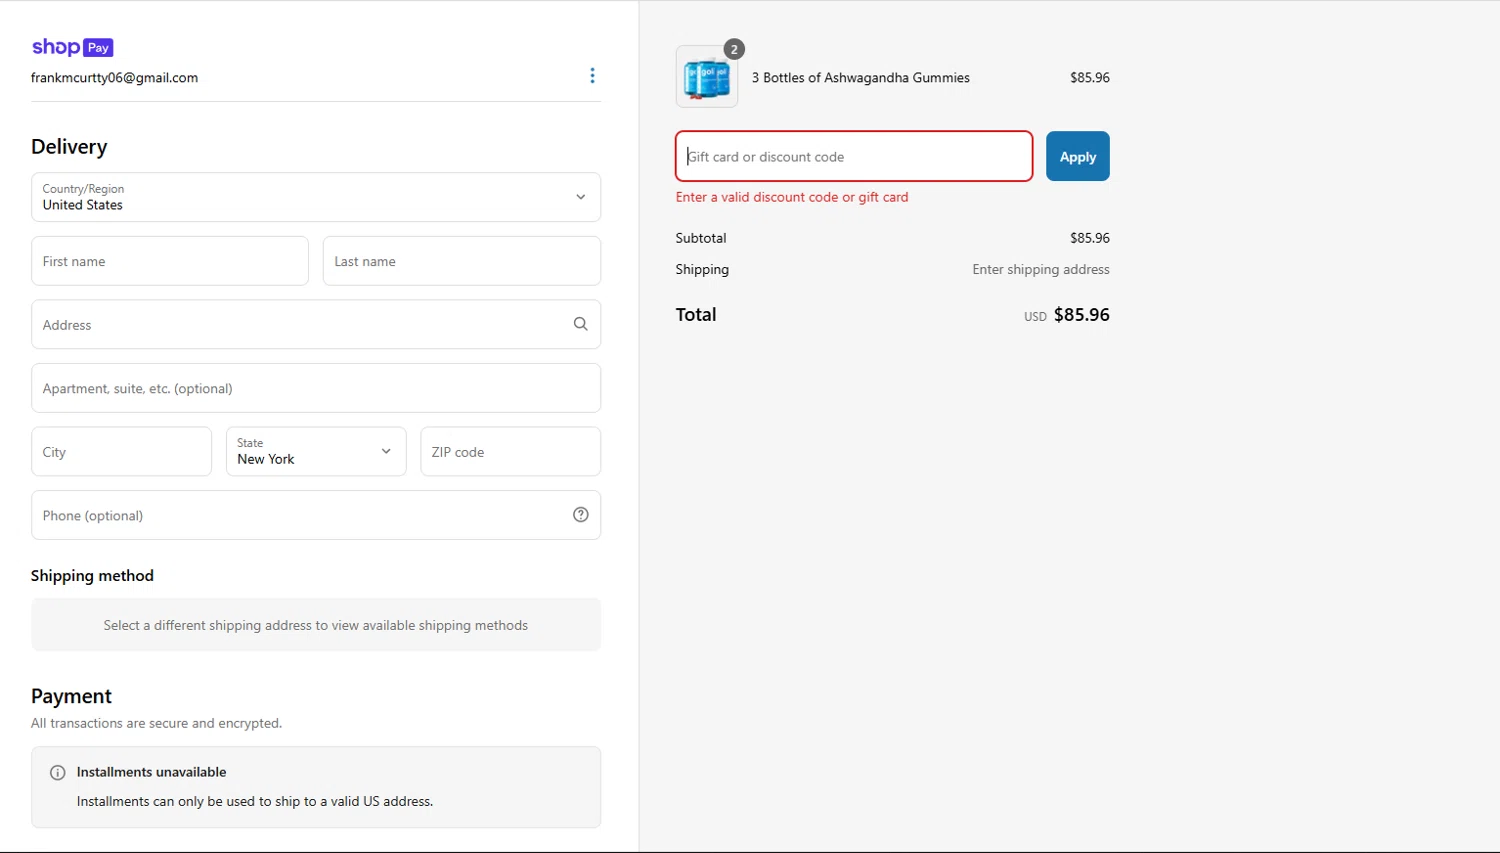Click the First name input field
Viewport: 1500px width, 853px height.
coord(170,261)
